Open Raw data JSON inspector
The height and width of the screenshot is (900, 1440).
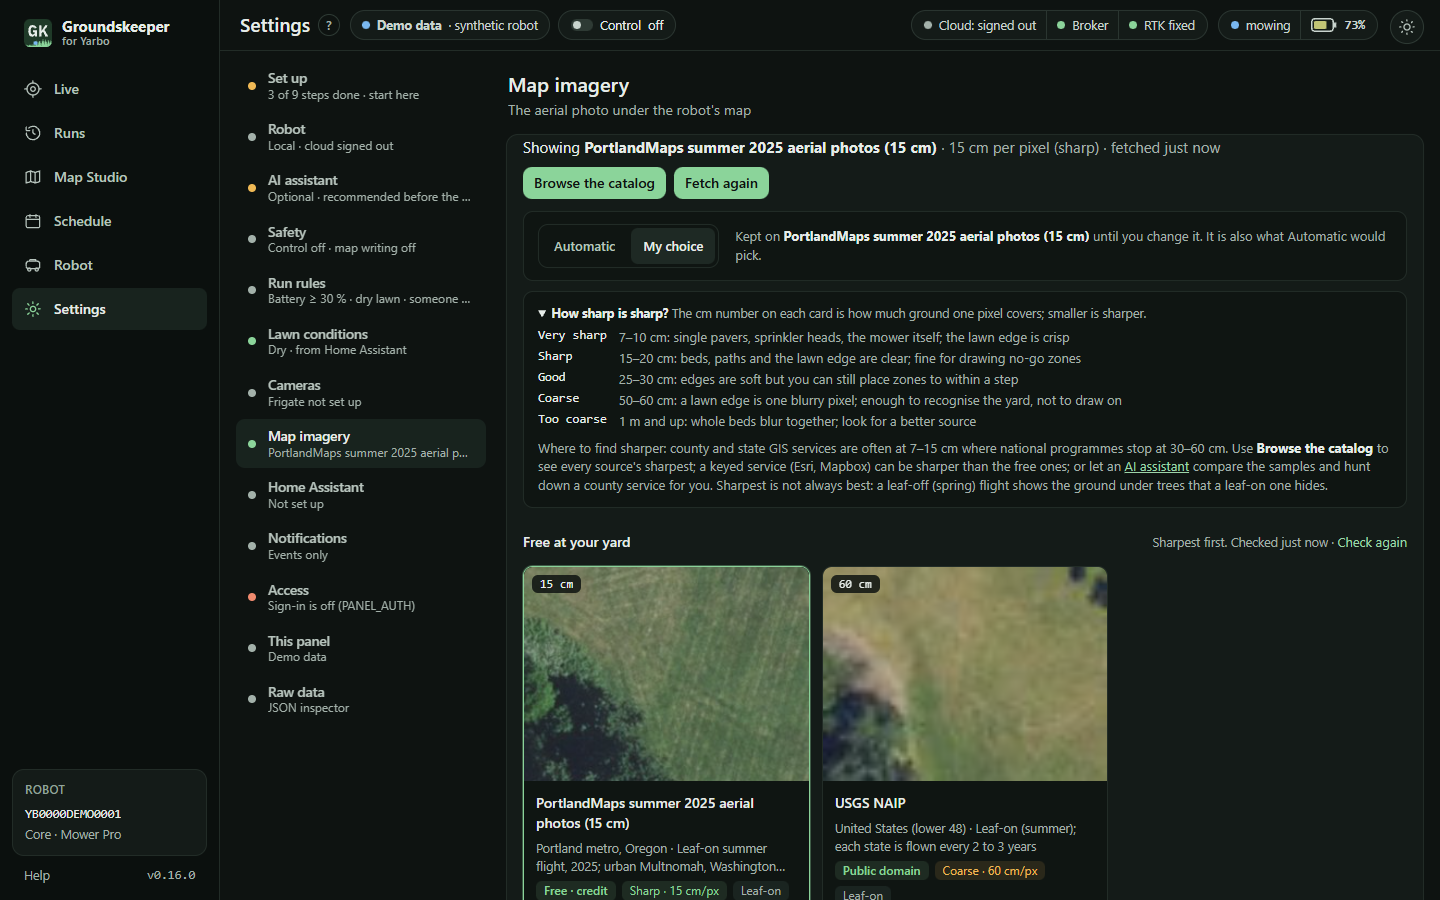click(x=360, y=700)
